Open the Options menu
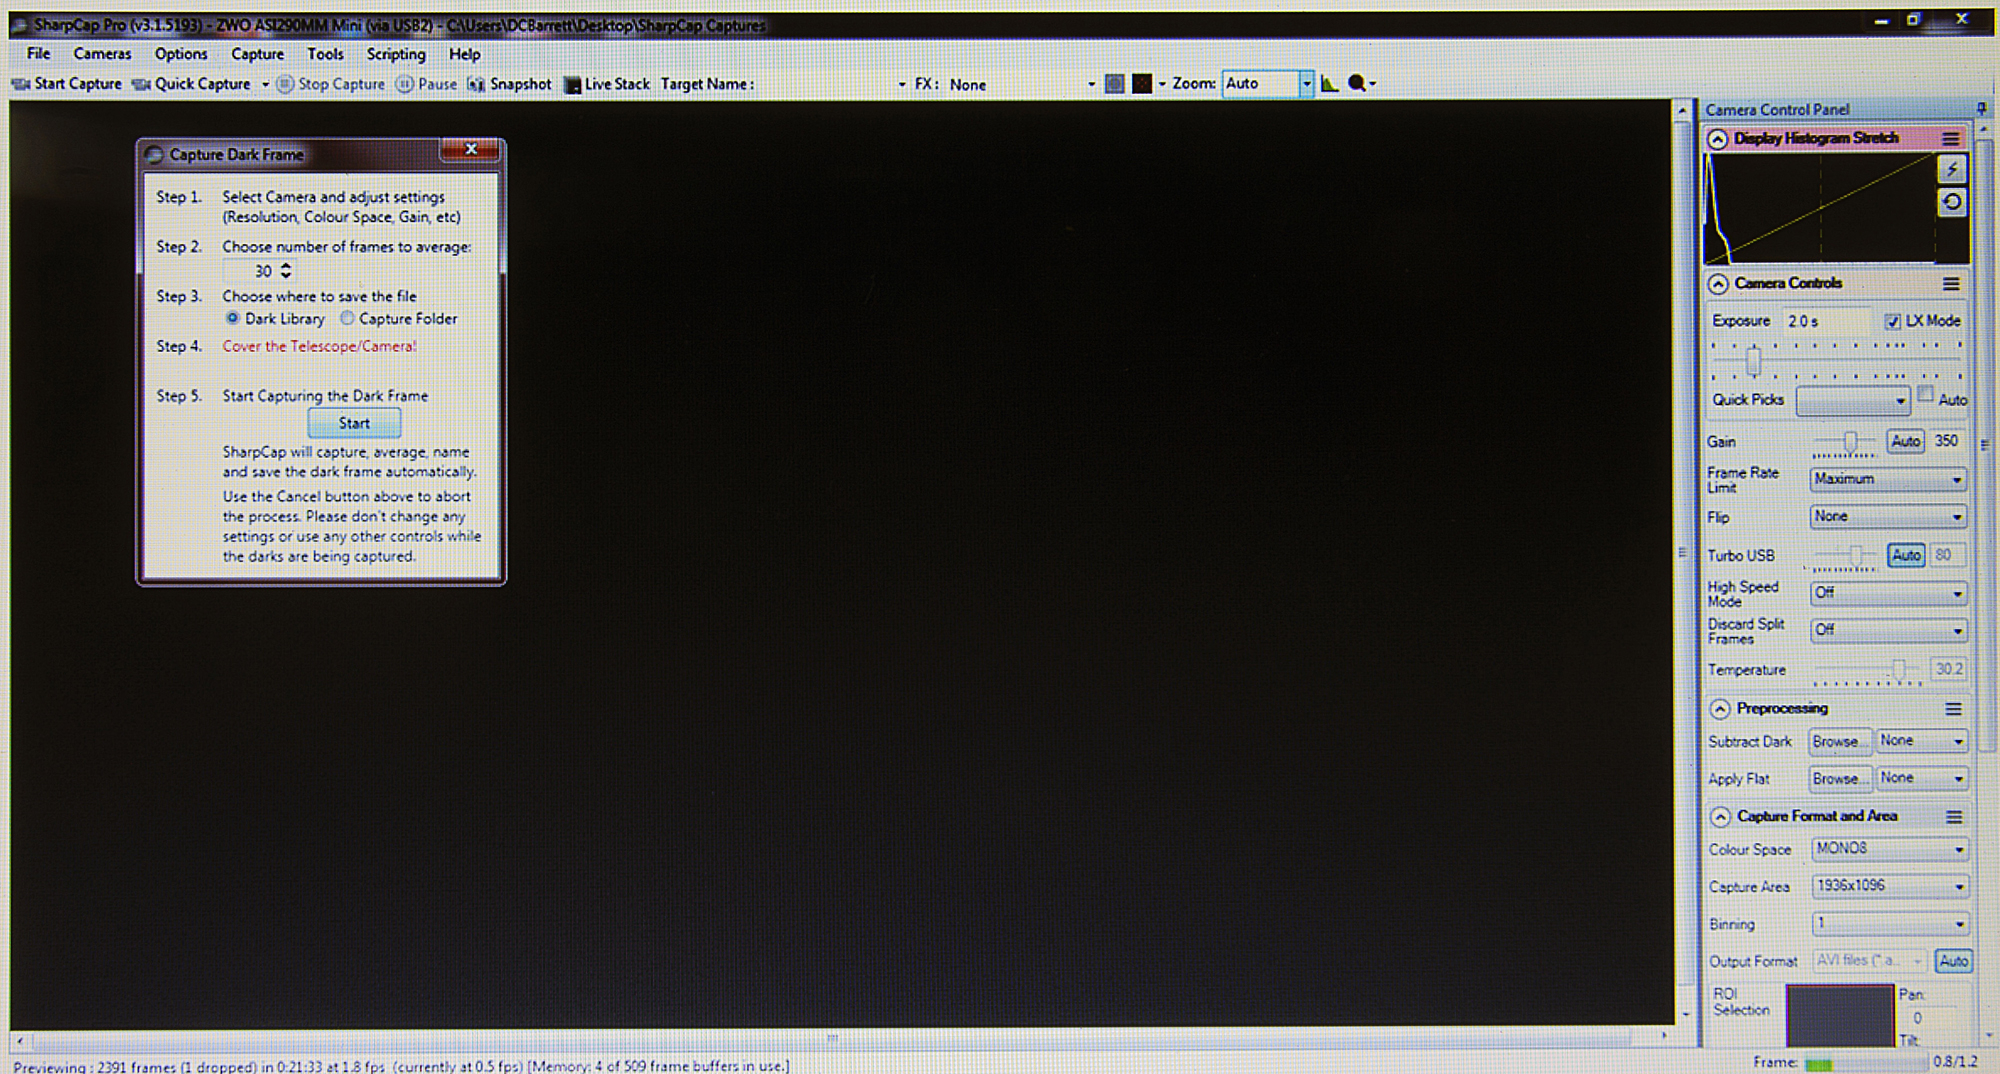Viewport: 2000px width, 1074px height. pos(181,54)
